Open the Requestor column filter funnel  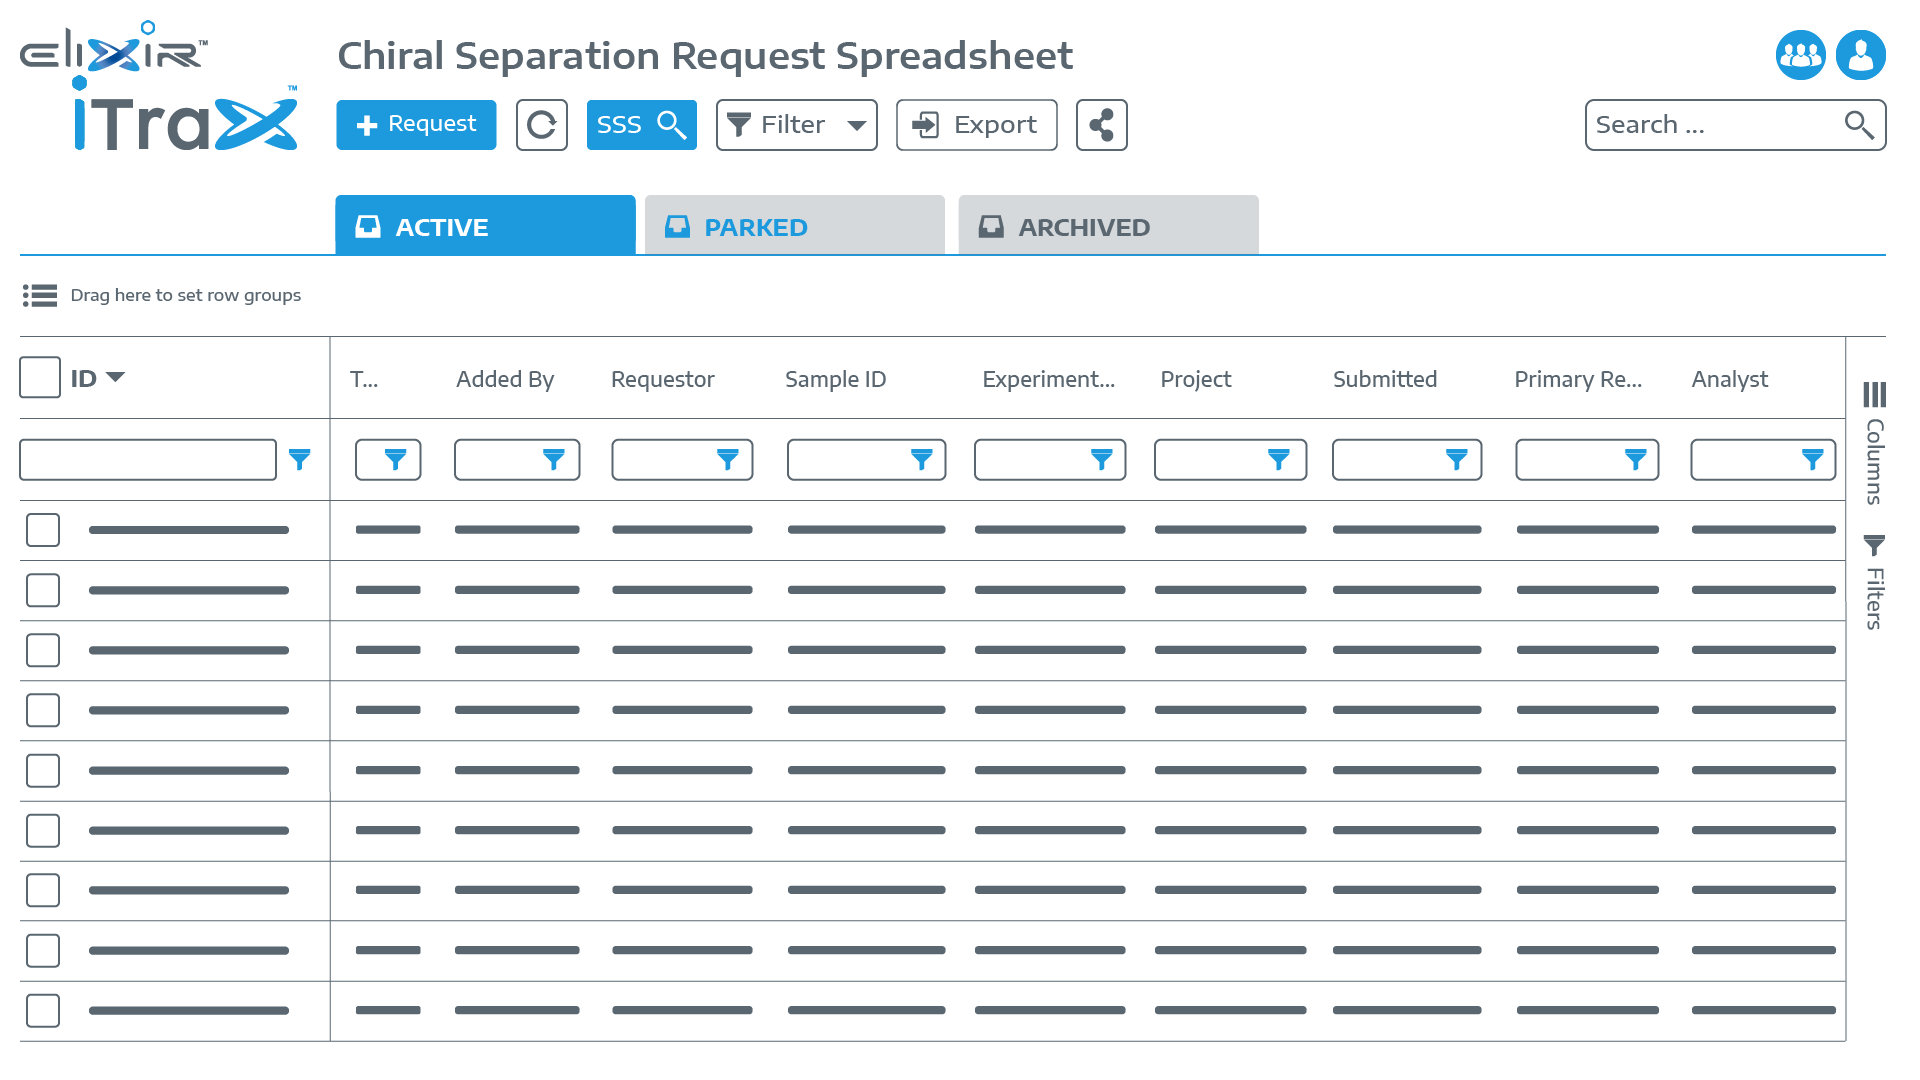[x=727, y=459]
